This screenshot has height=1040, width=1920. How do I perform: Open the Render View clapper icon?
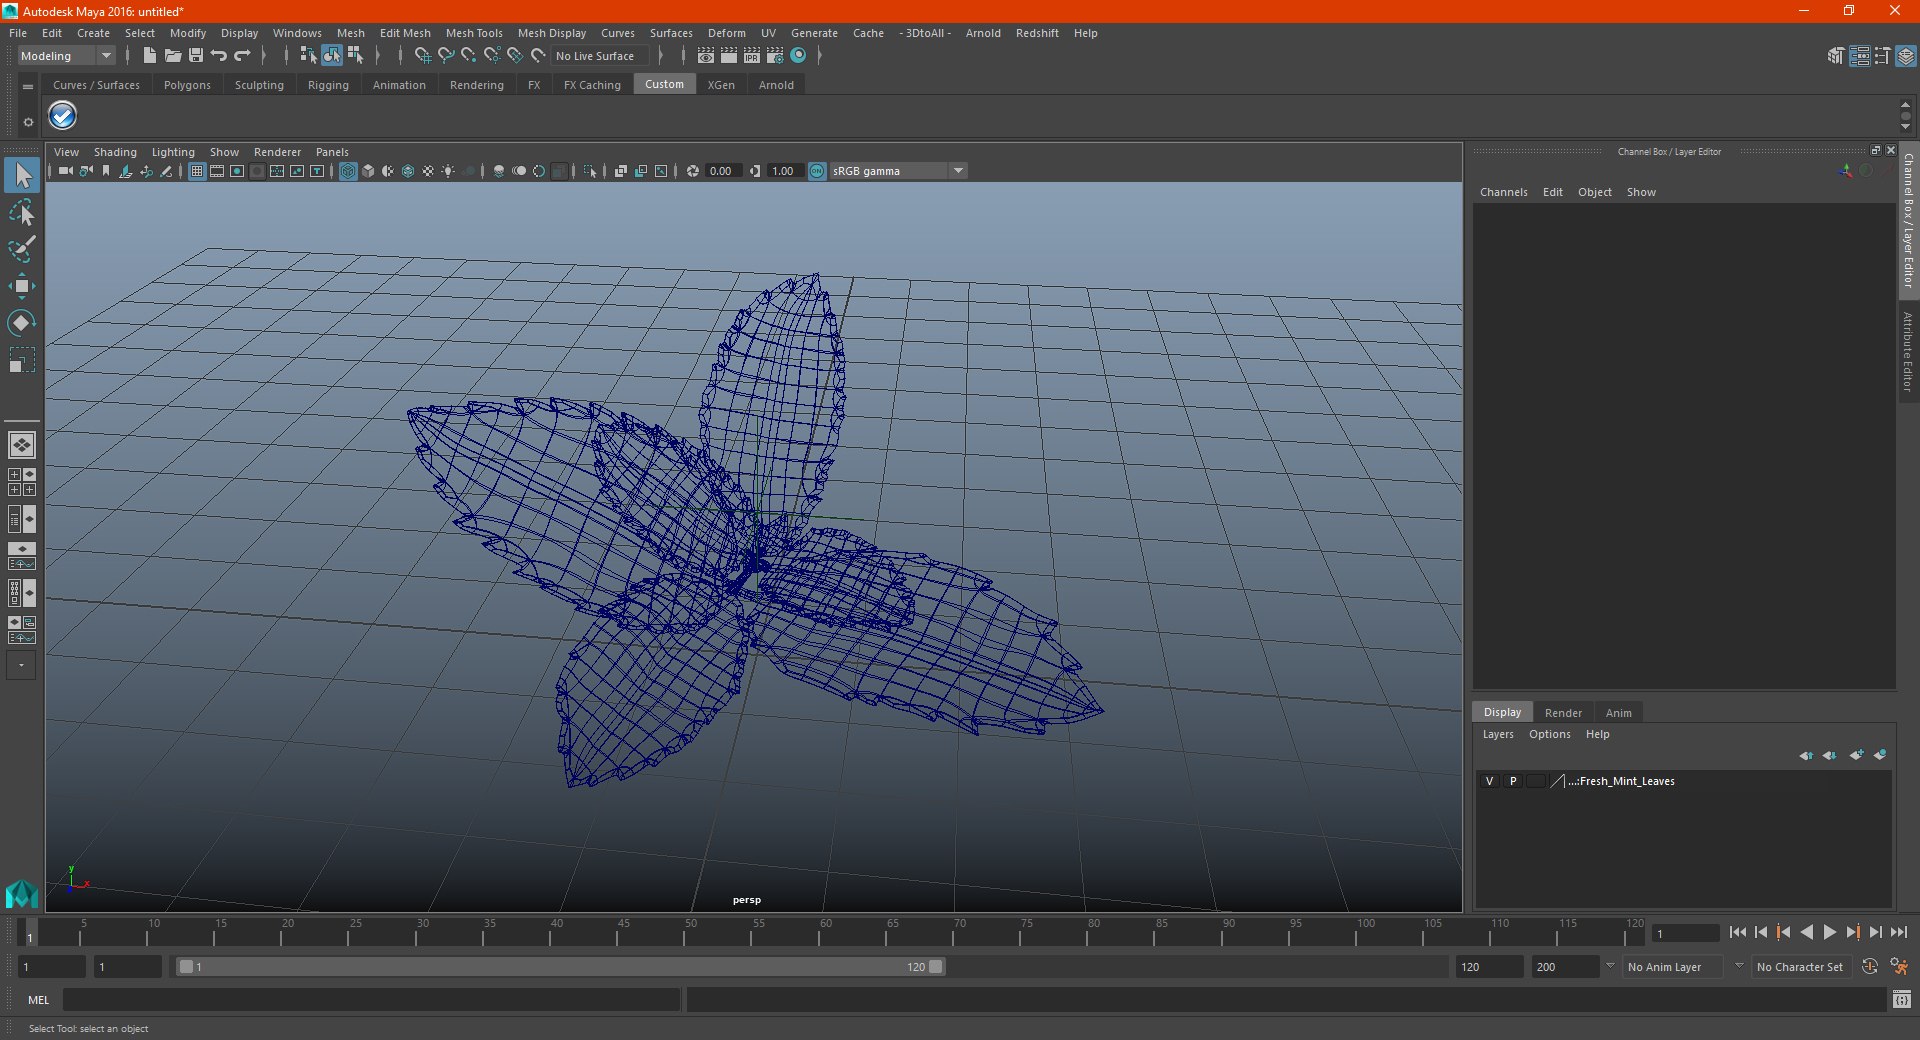click(x=706, y=56)
